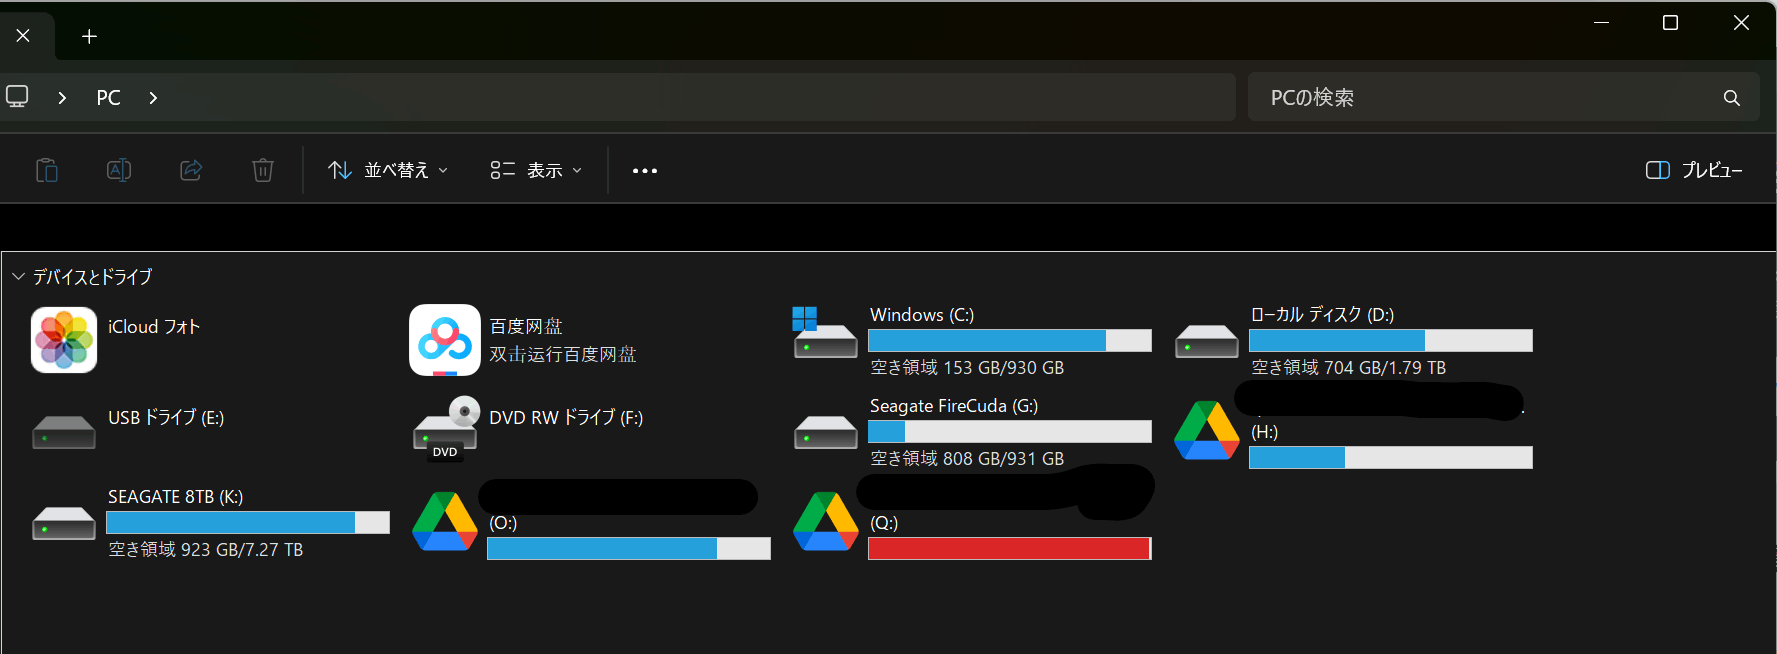1777x654 pixels.
Task: Select the DVD RW ドライブ (F:) icon
Action: 447,428
